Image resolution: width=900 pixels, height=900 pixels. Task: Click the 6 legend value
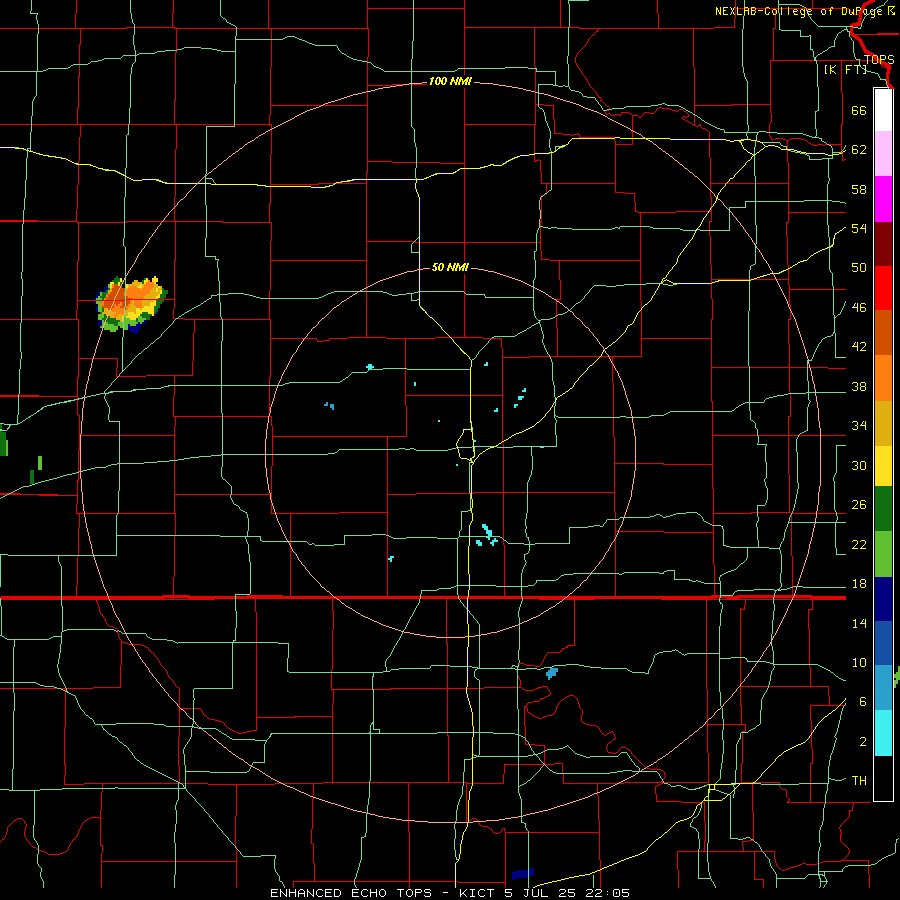click(x=863, y=702)
